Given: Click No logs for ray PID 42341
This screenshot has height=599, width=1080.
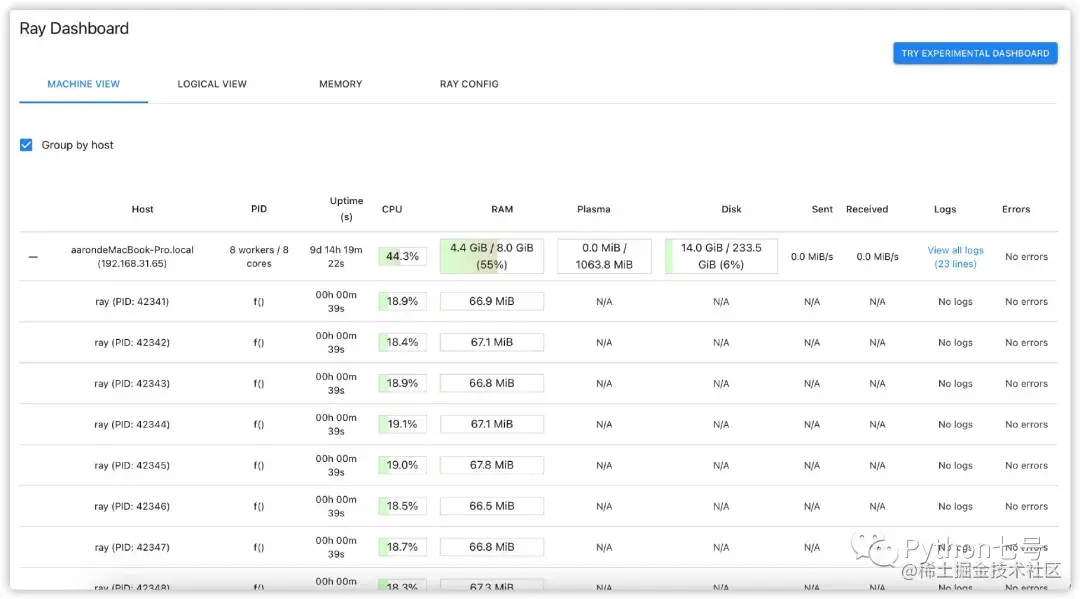Looking at the screenshot, I should tap(955, 302).
